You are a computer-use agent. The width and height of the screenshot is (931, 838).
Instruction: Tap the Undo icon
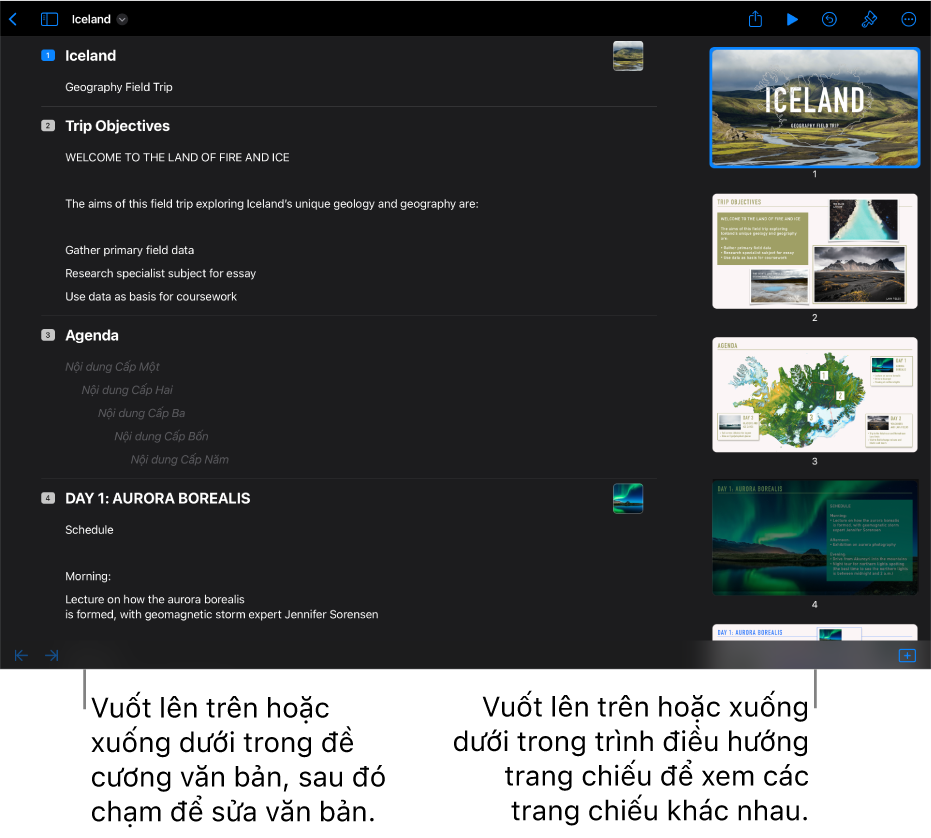point(829,20)
